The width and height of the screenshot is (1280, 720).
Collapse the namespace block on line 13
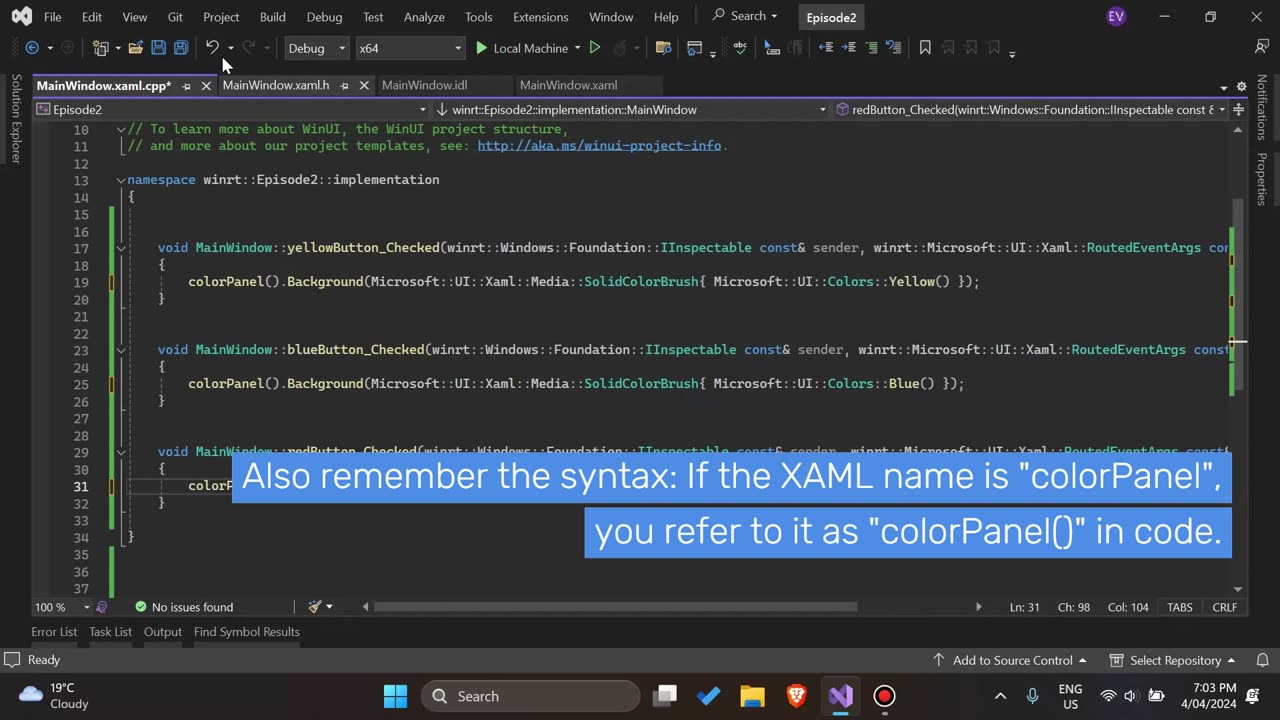tap(120, 180)
